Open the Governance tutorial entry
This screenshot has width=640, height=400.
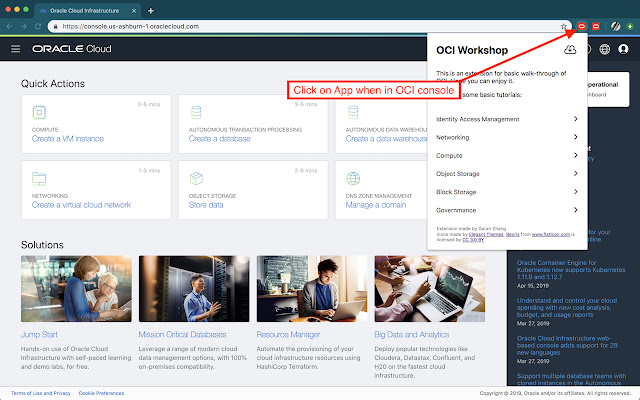point(506,210)
